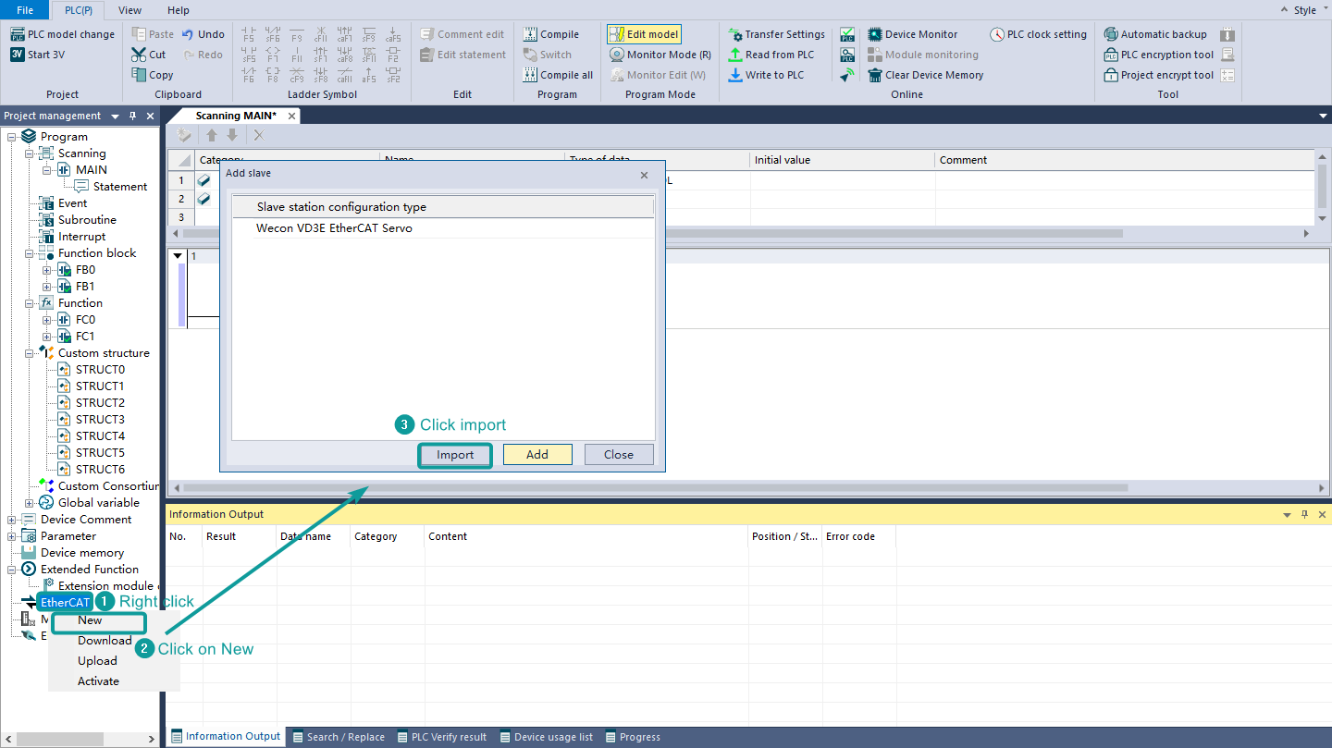Screen dimensions: 1332x748
Task: Select Wecon VD3E EtherCAT Servo entry
Action: 334,228
